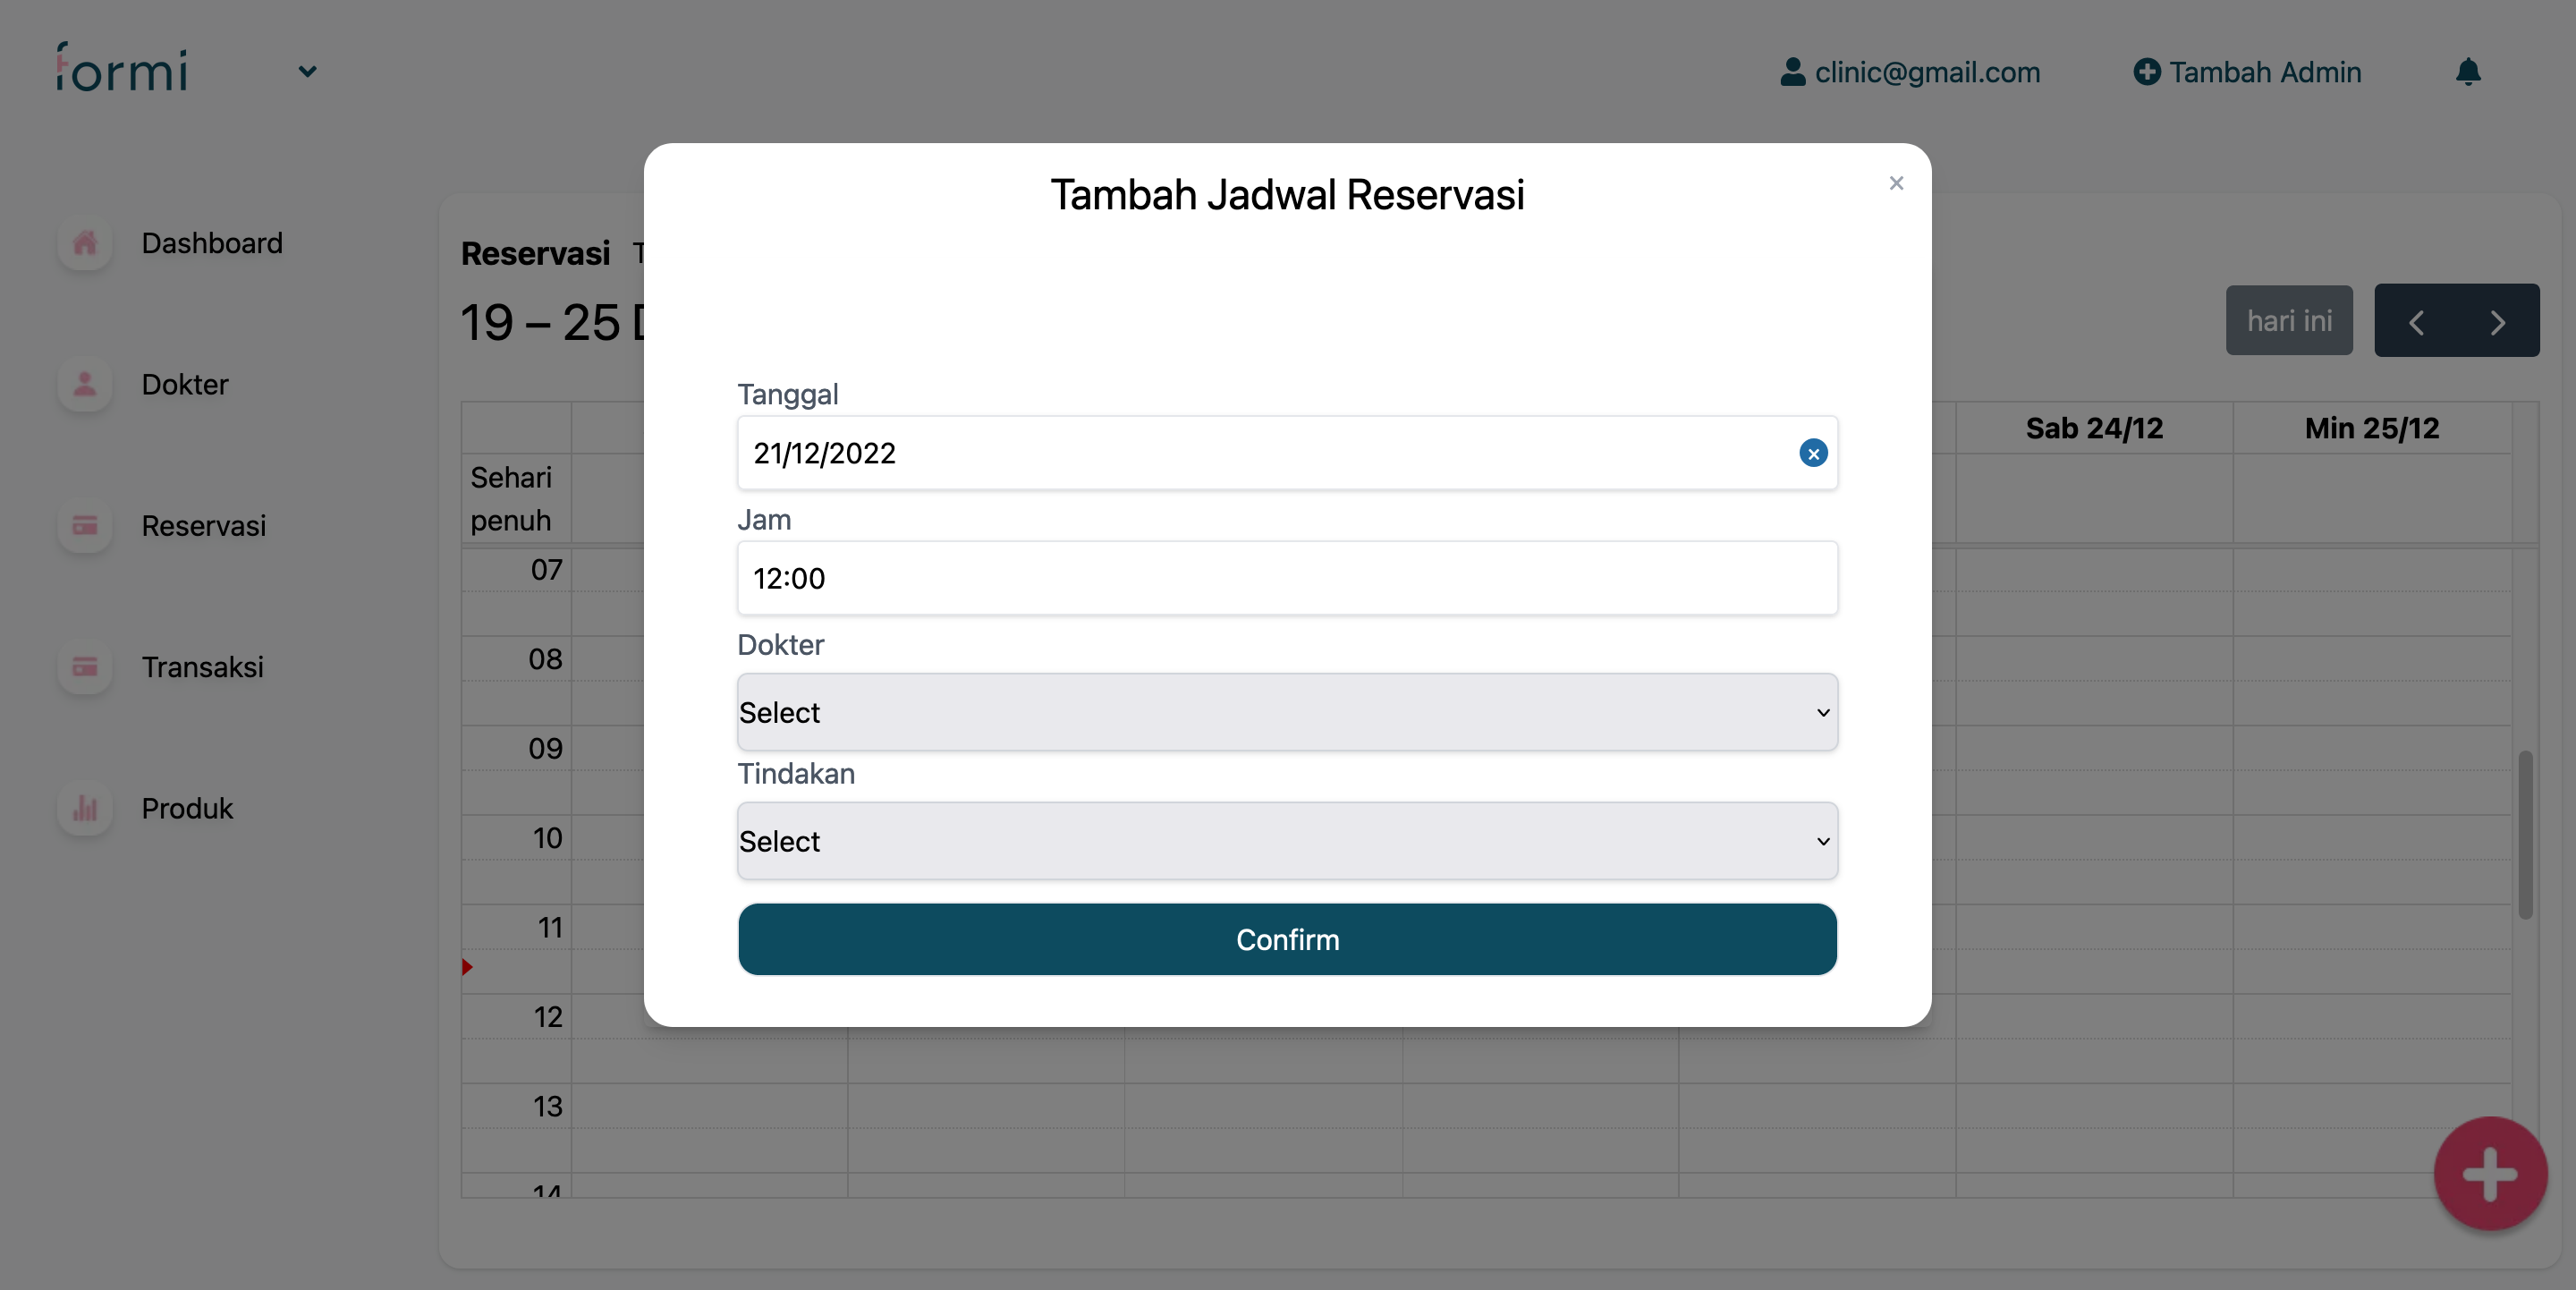The width and height of the screenshot is (2576, 1290).
Task: Click the Jam time input field
Action: click(1287, 578)
